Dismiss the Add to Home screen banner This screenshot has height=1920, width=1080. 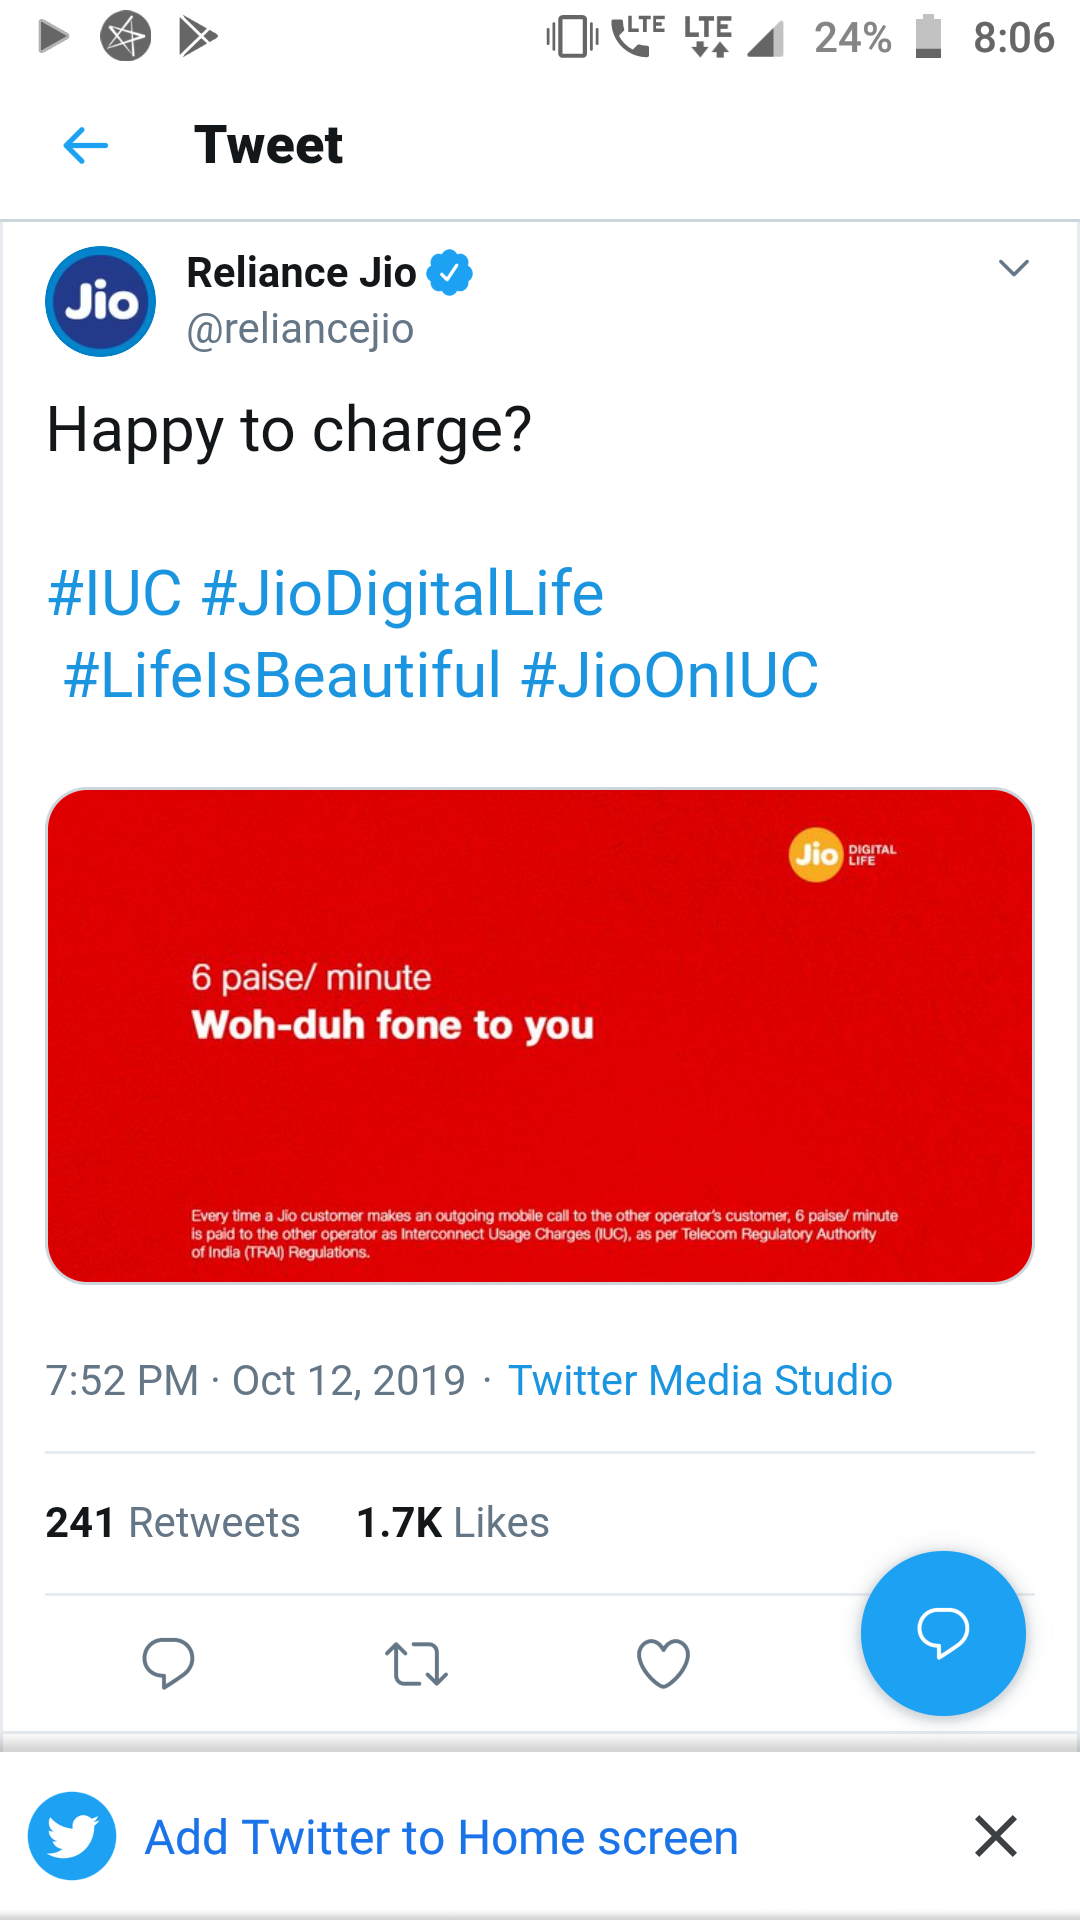[x=996, y=1836]
